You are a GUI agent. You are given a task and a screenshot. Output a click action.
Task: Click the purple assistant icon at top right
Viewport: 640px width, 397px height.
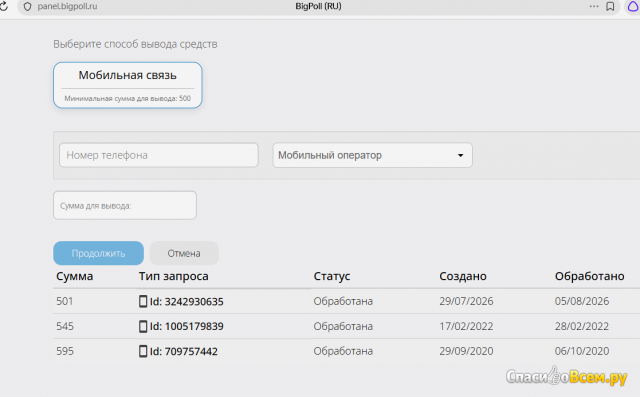633,7
